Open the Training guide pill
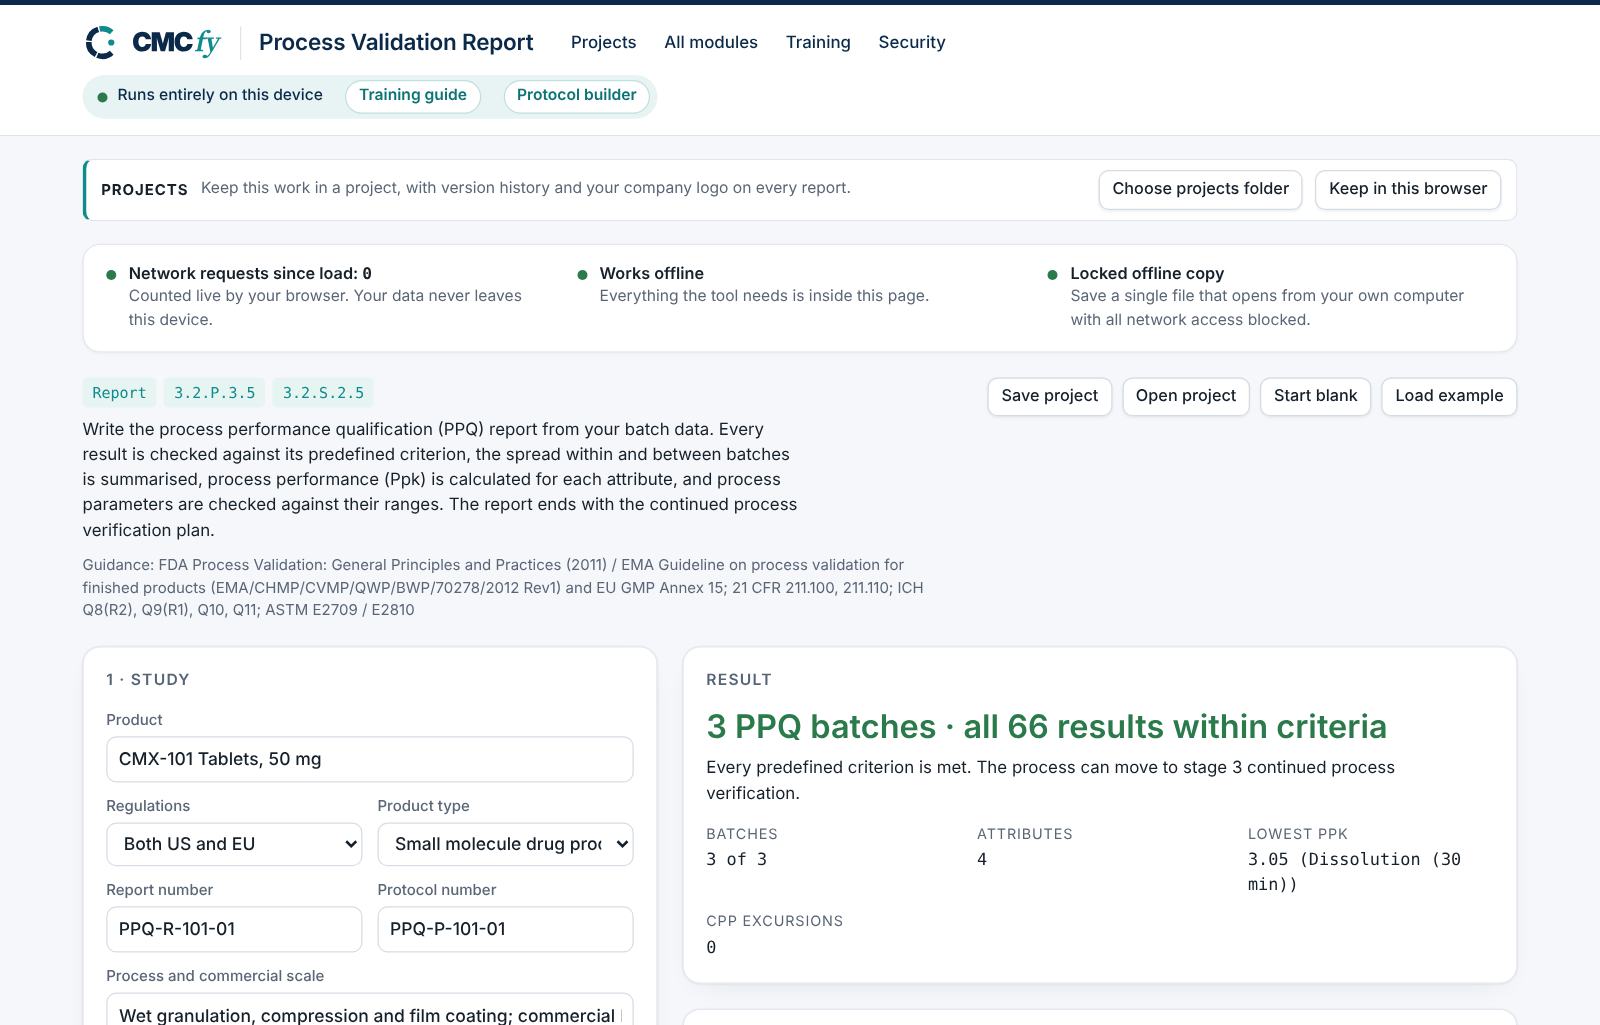1600x1025 pixels. pyautogui.click(x=413, y=96)
